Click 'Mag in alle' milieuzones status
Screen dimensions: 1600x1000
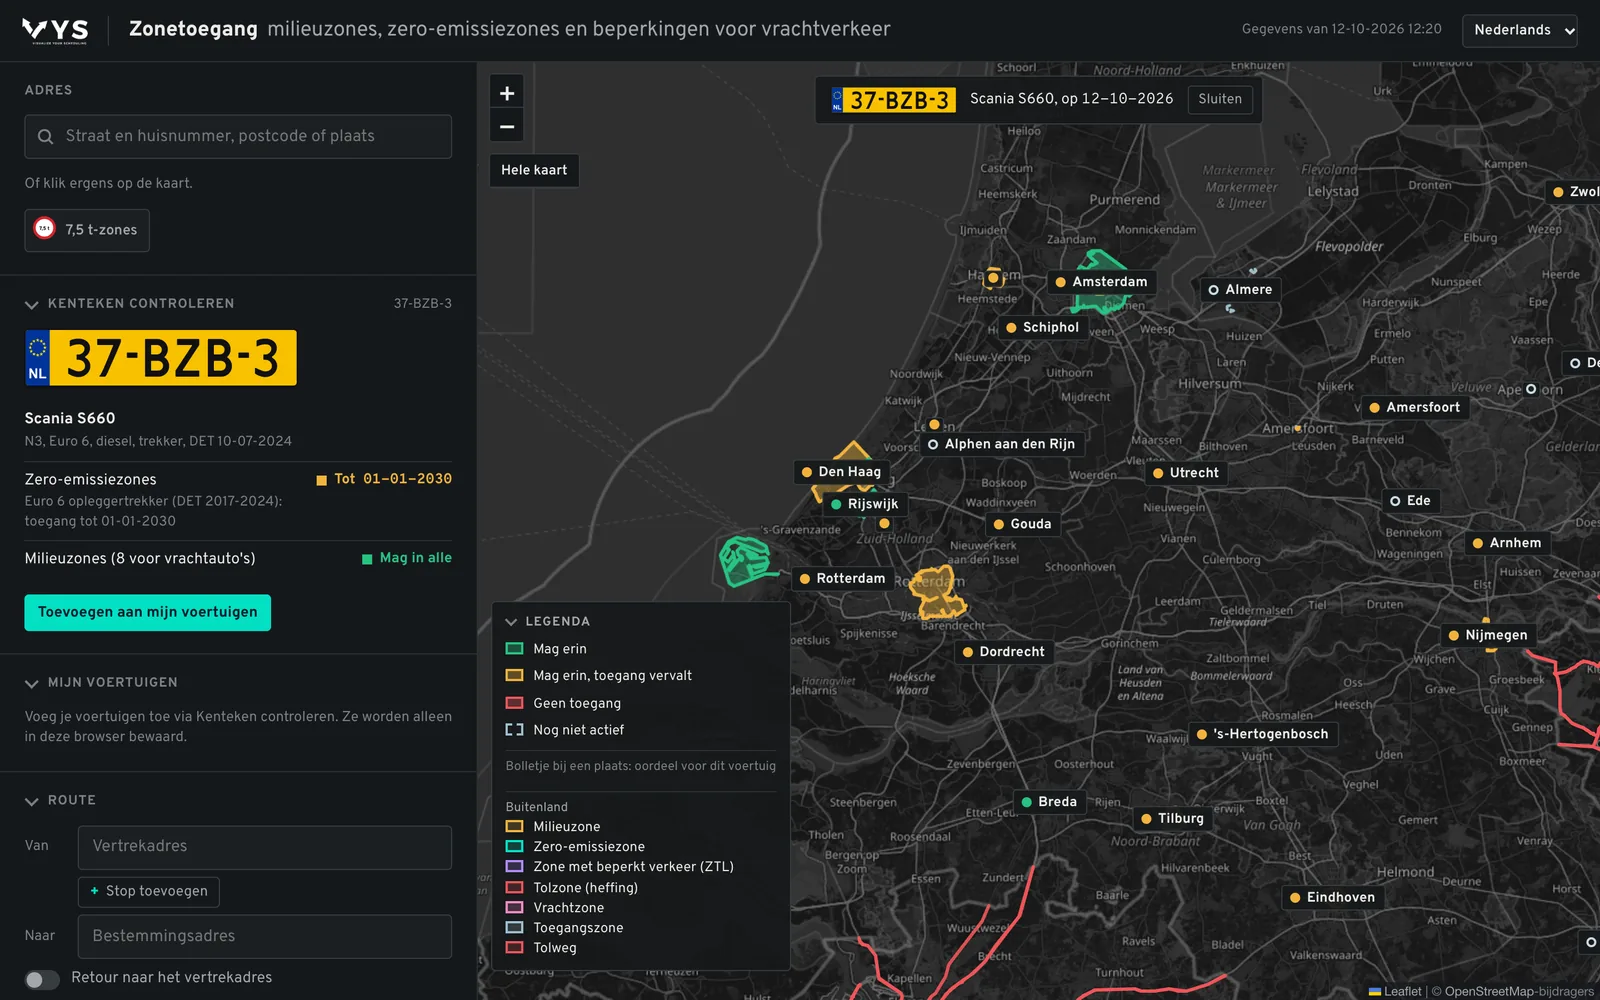click(407, 558)
